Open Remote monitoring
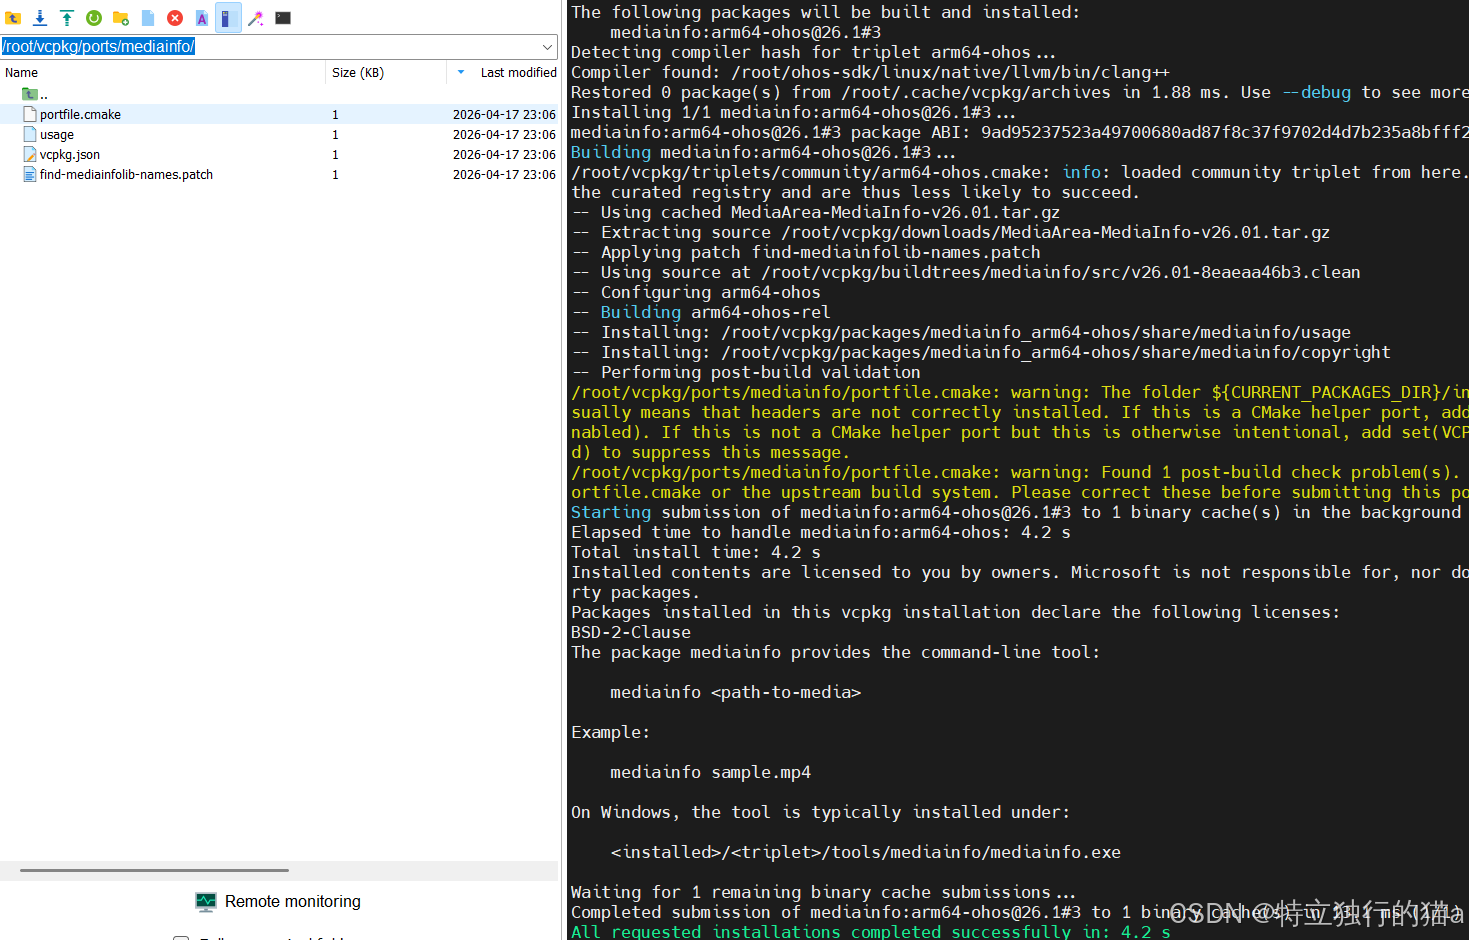 click(x=279, y=901)
